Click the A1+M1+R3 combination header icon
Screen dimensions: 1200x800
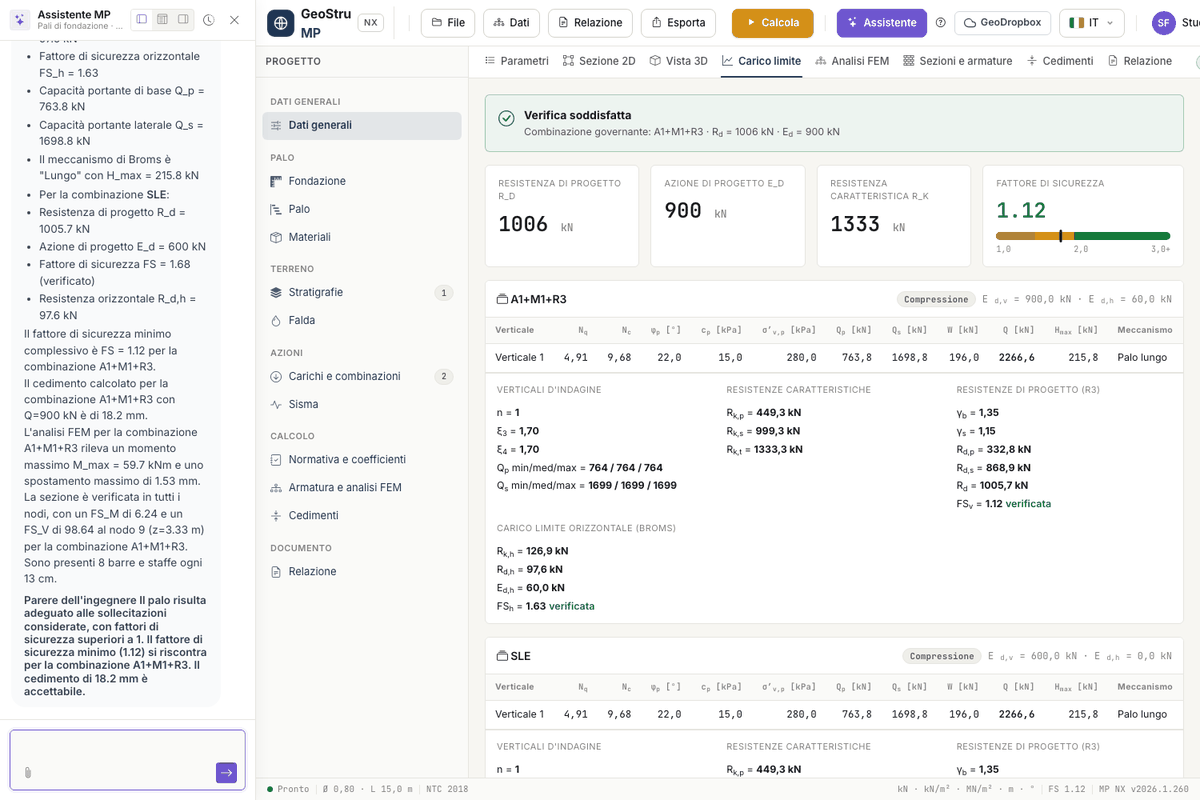click(502, 299)
